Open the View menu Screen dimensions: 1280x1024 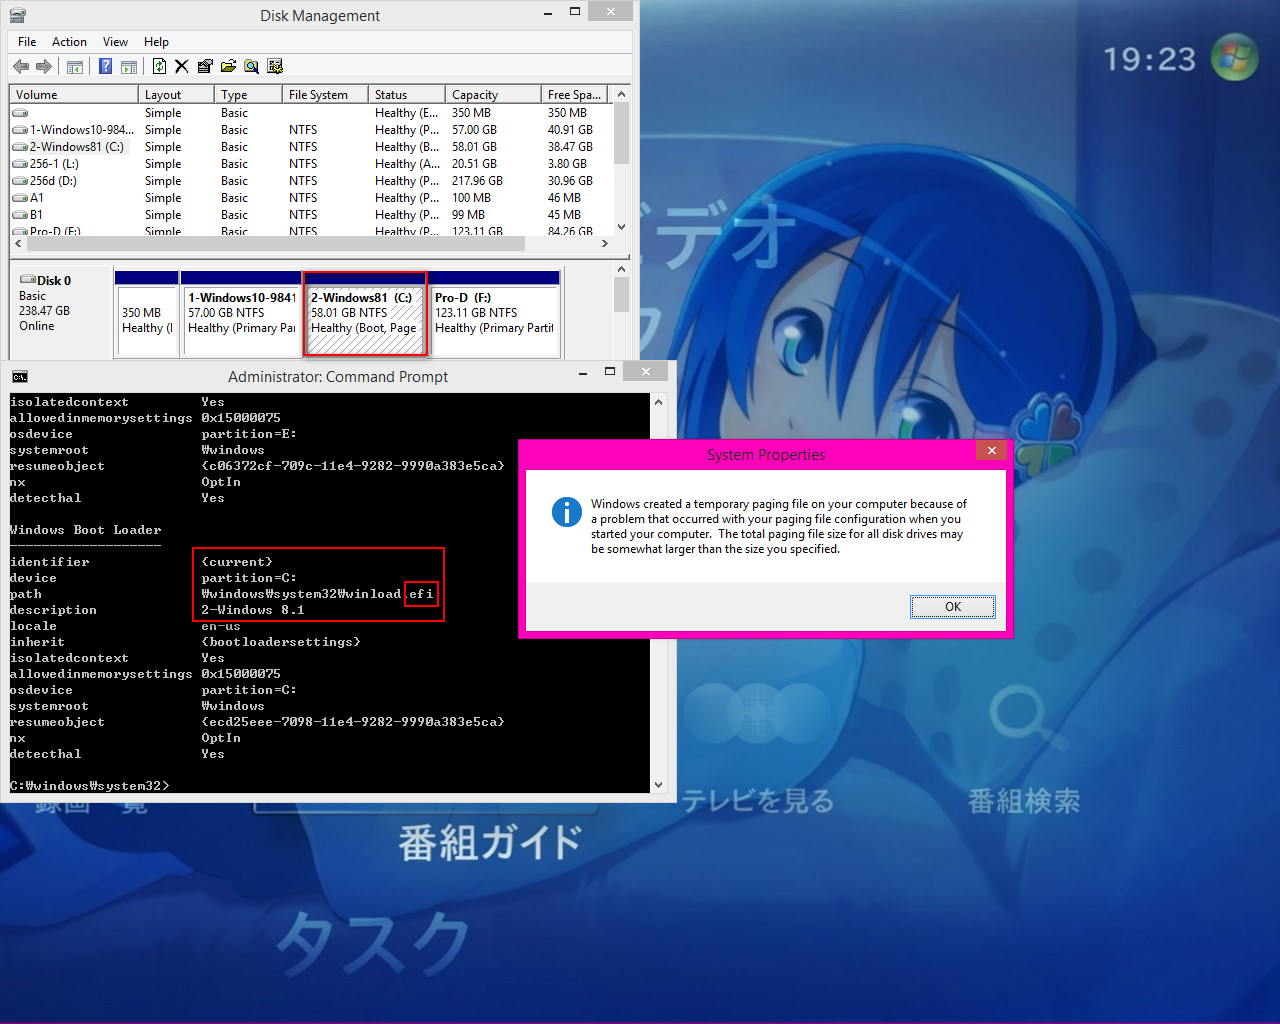(115, 42)
